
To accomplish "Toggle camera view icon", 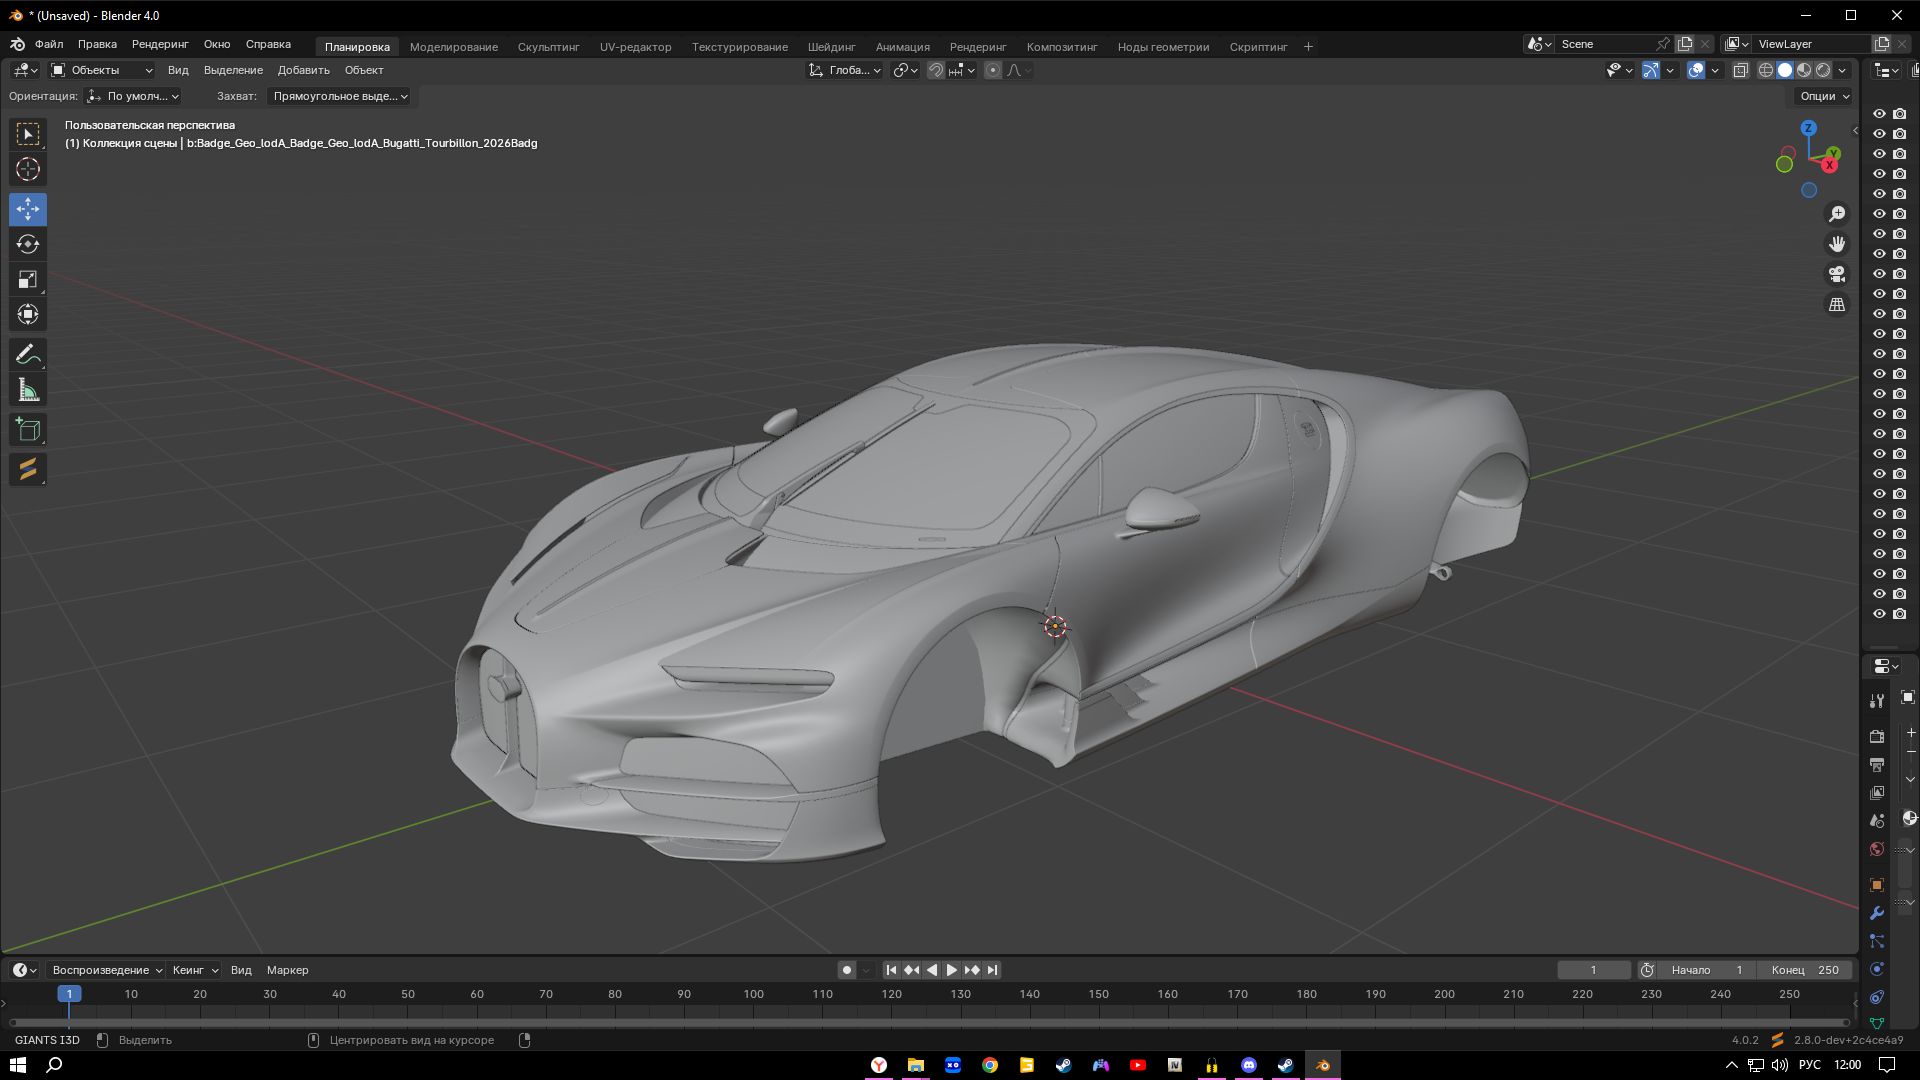I will (x=1837, y=274).
